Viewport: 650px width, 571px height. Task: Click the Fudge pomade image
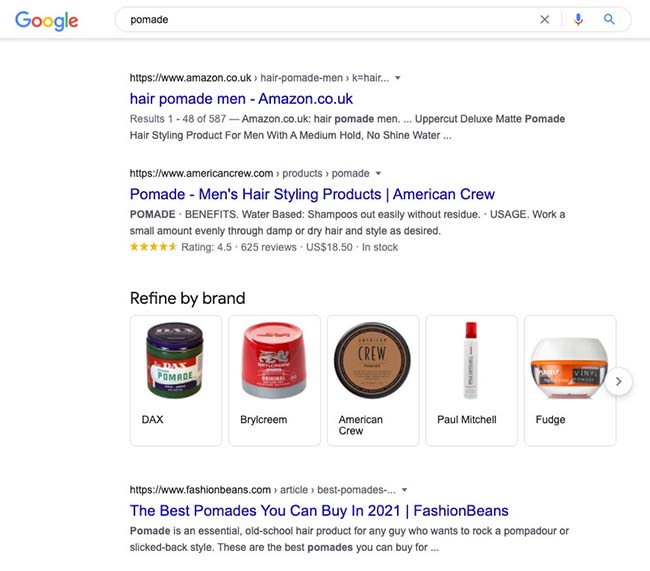568,360
